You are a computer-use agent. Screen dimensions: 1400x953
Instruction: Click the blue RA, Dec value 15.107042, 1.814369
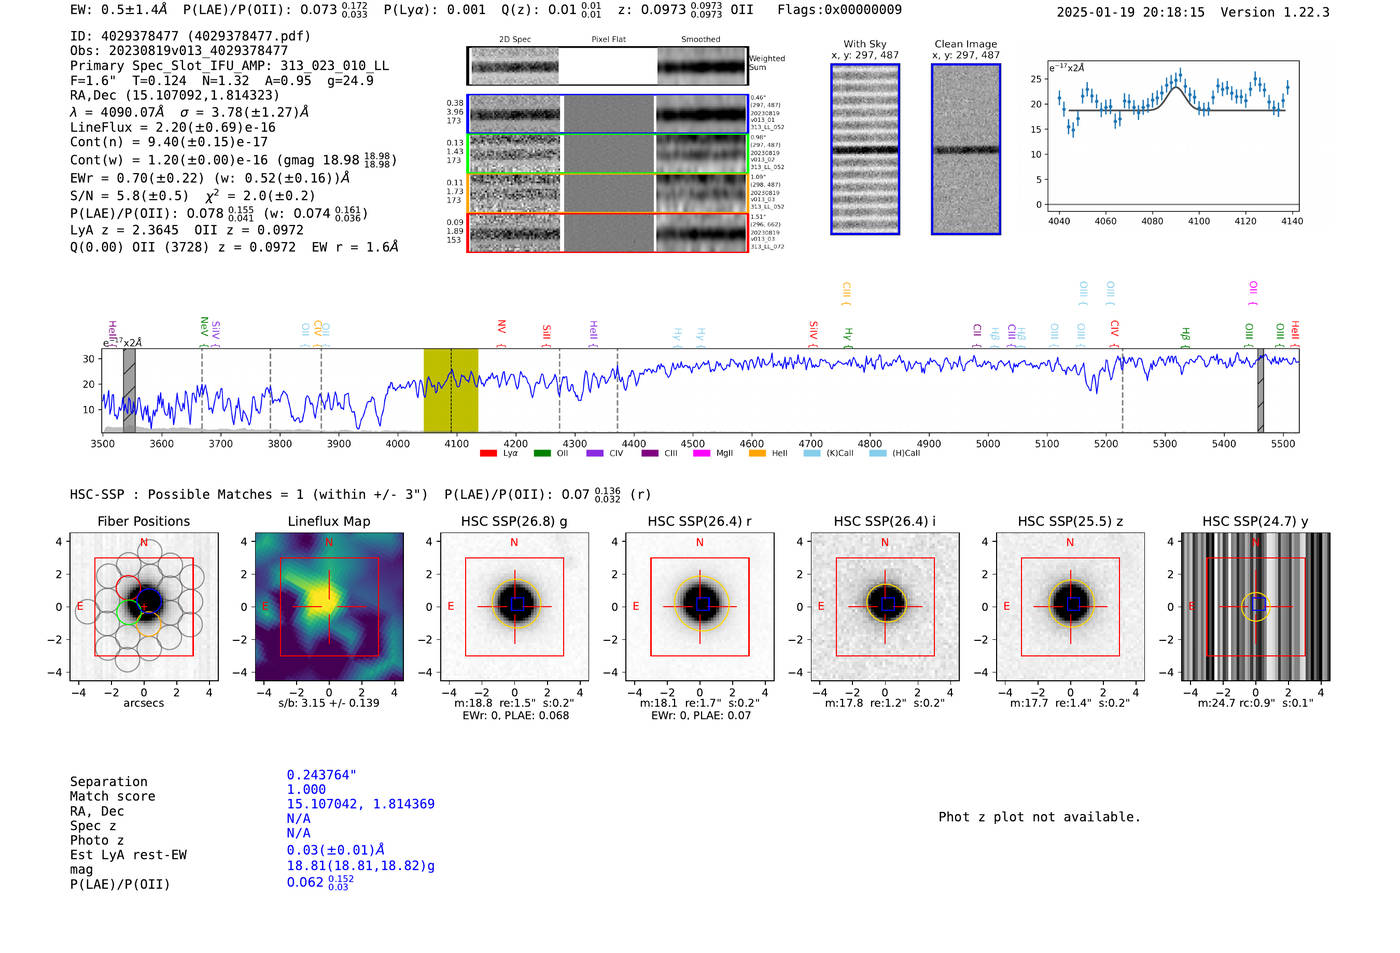360,804
